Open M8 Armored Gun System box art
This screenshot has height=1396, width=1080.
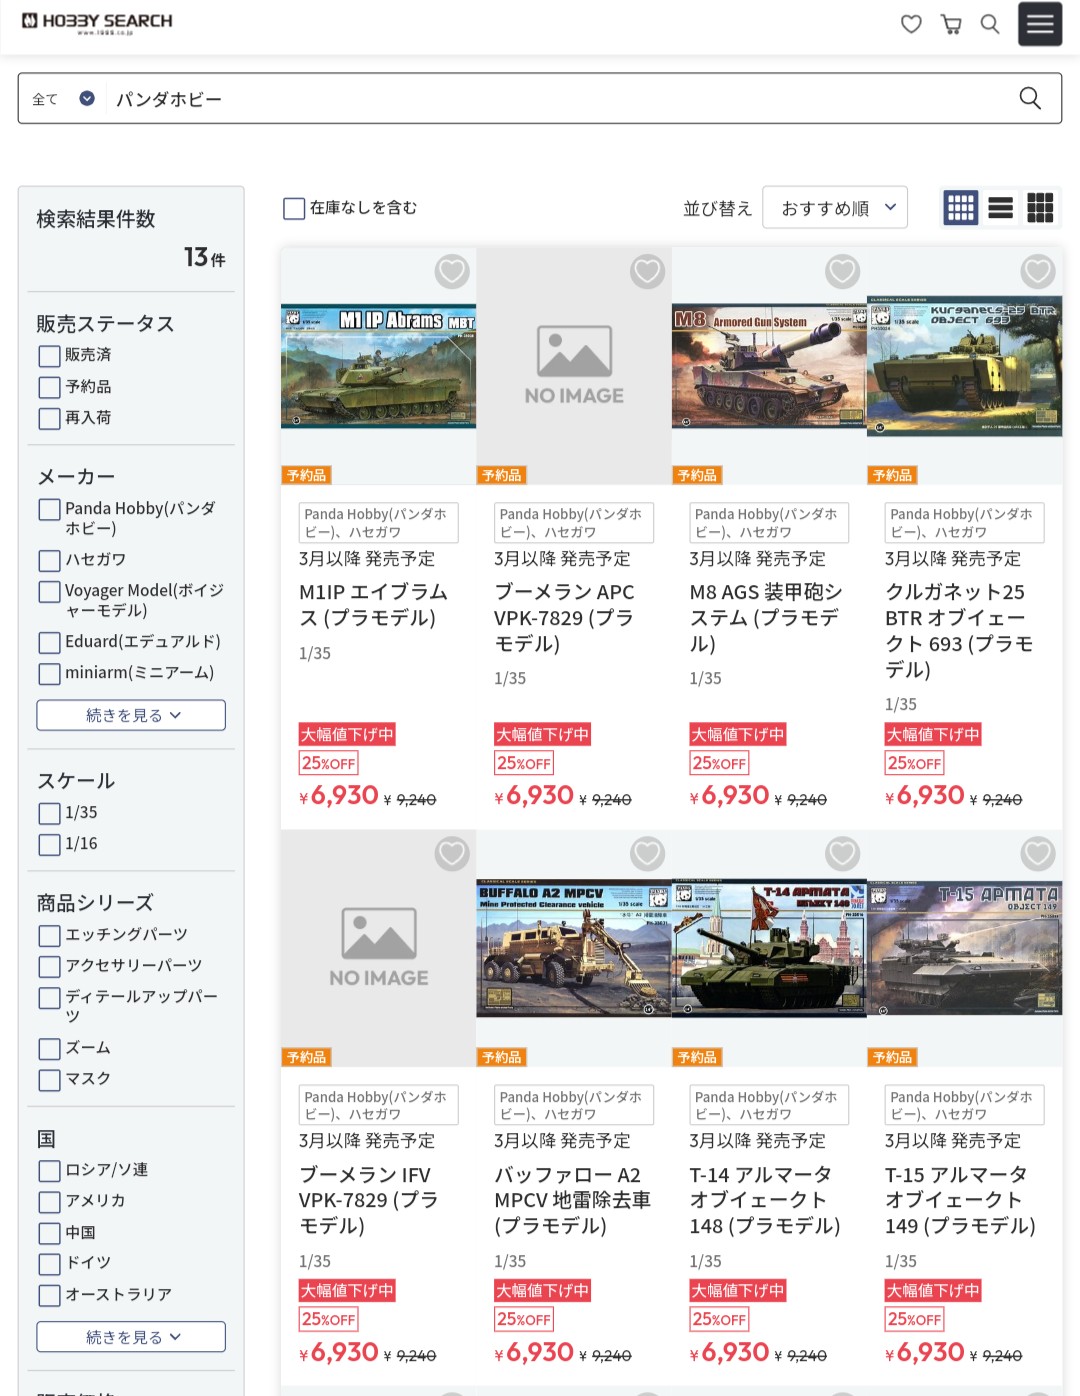point(769,366)
